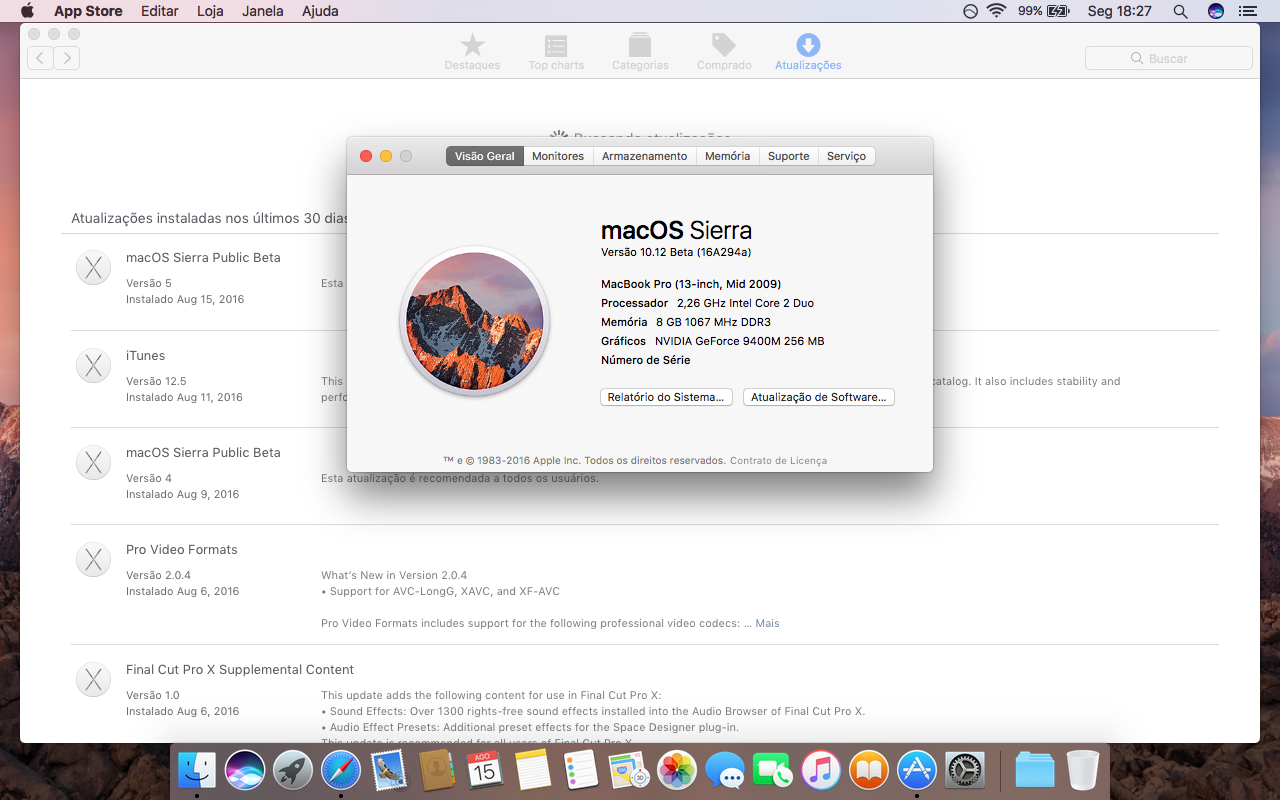Open the Editar menu
This screenshot has height=800, width=1280.
coord(160,11)
